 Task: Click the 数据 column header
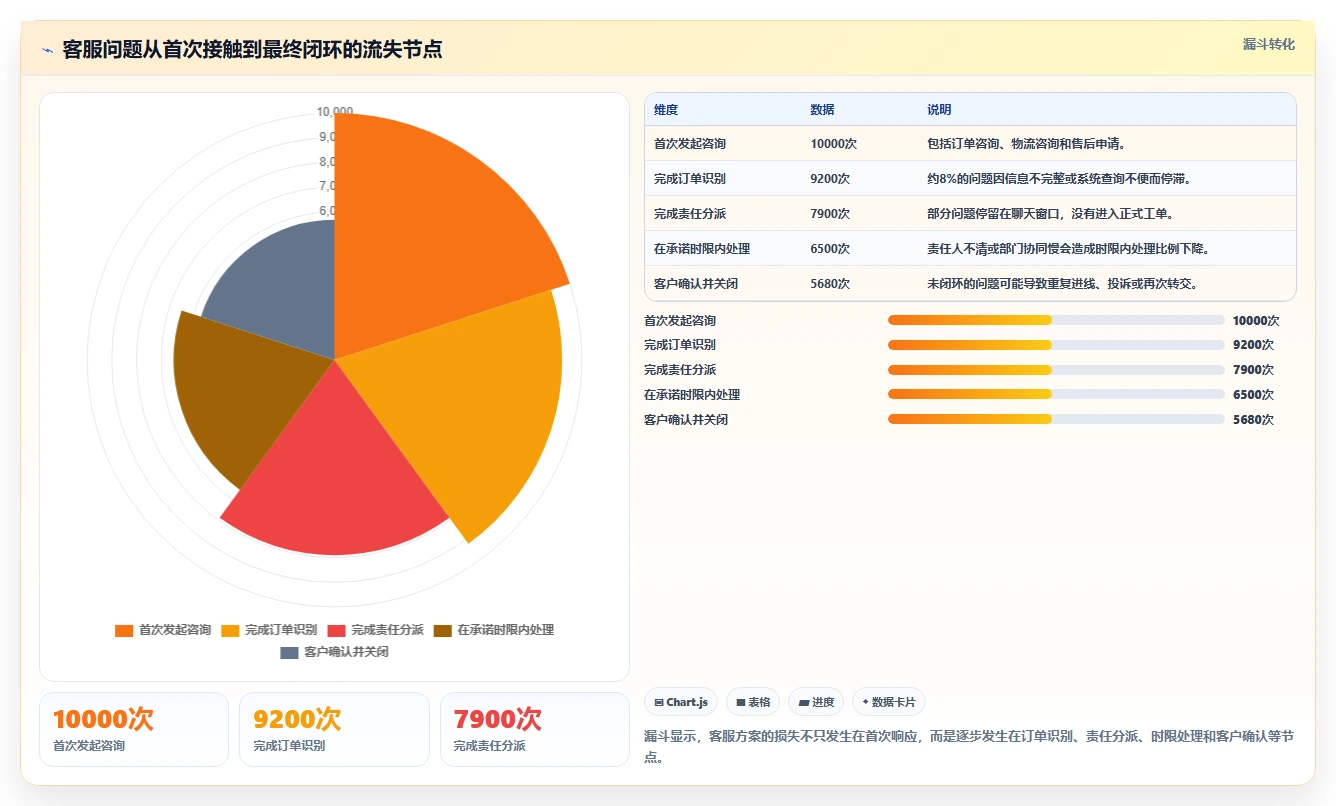[822, 110]
